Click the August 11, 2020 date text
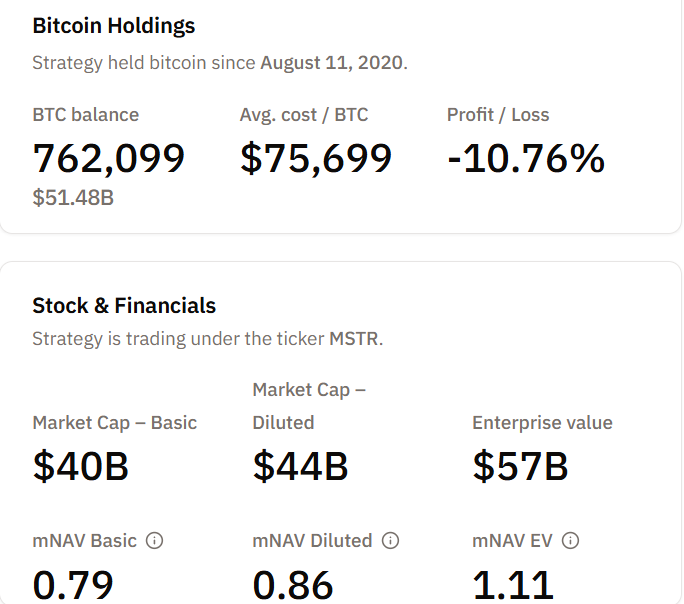 [332, 62]
